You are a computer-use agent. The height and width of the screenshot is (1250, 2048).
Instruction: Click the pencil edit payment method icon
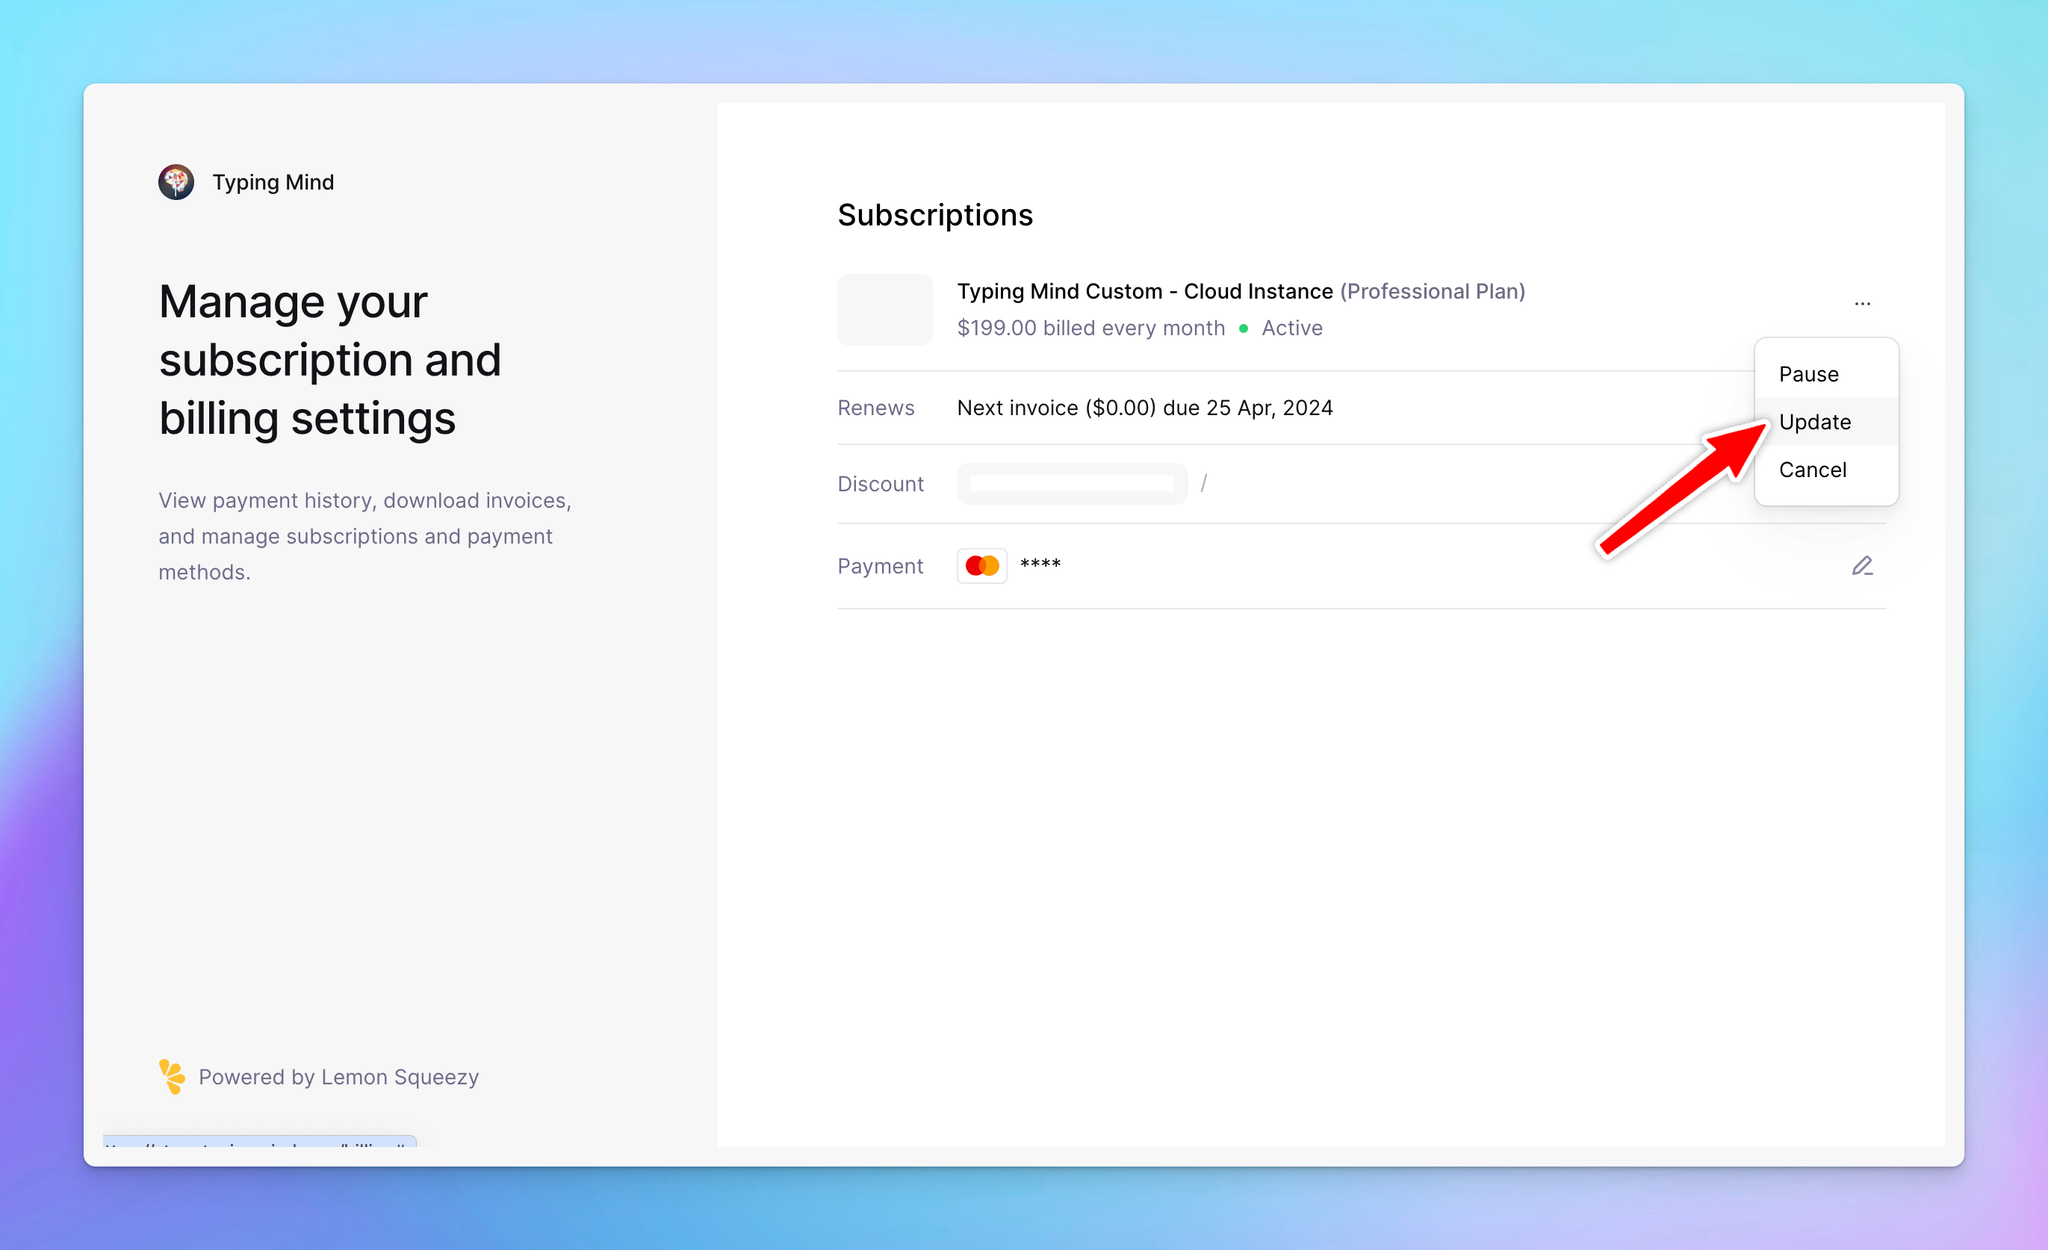(1862, 566)
